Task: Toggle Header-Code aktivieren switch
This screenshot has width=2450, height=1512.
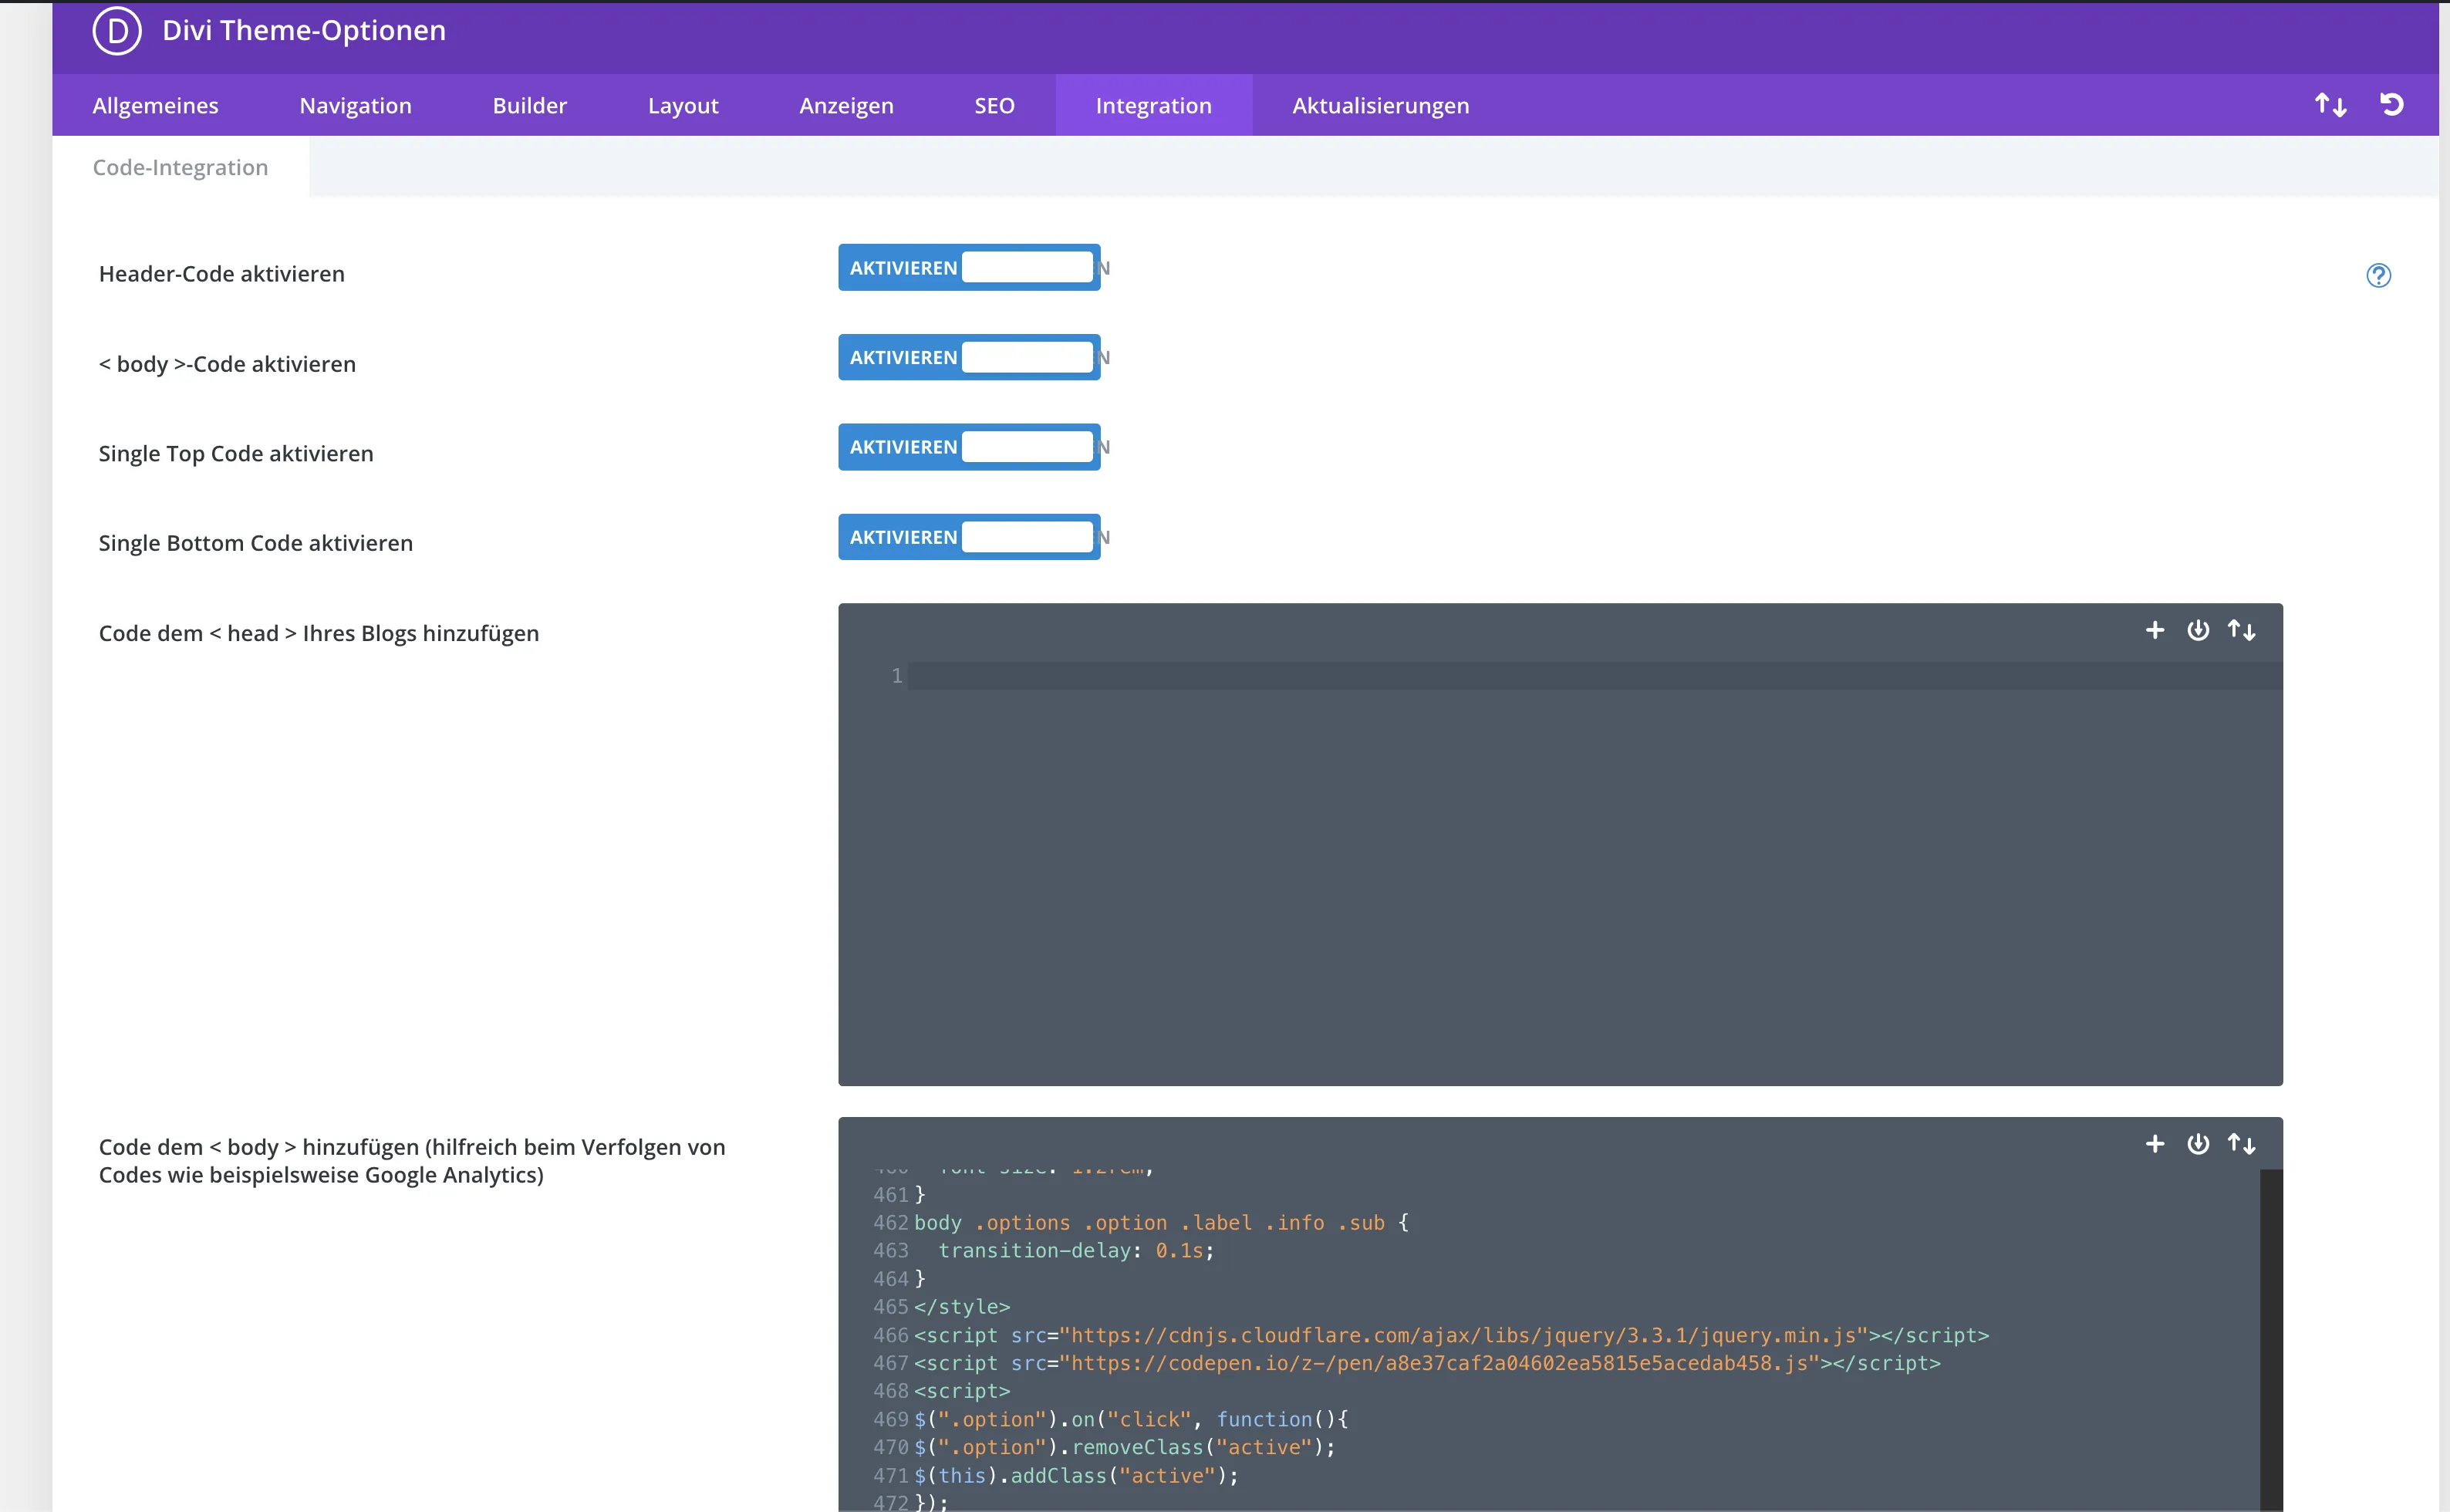Action: pyautogui.click(x=969, y=268)
